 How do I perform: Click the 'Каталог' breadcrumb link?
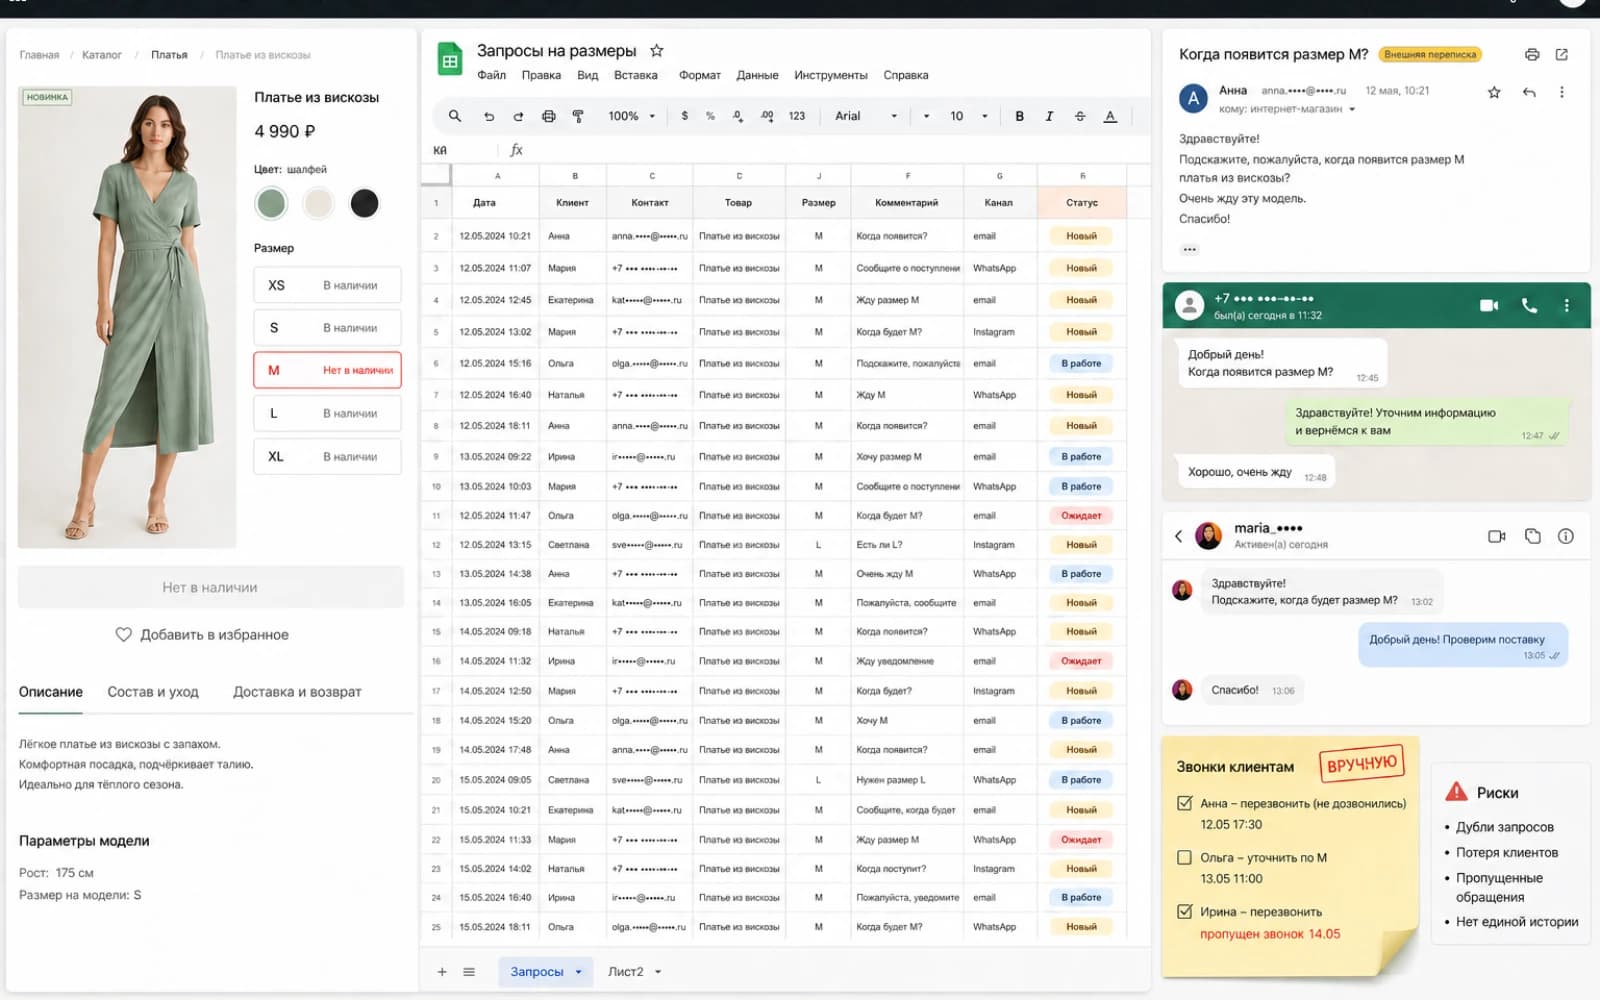pos(102,55)
